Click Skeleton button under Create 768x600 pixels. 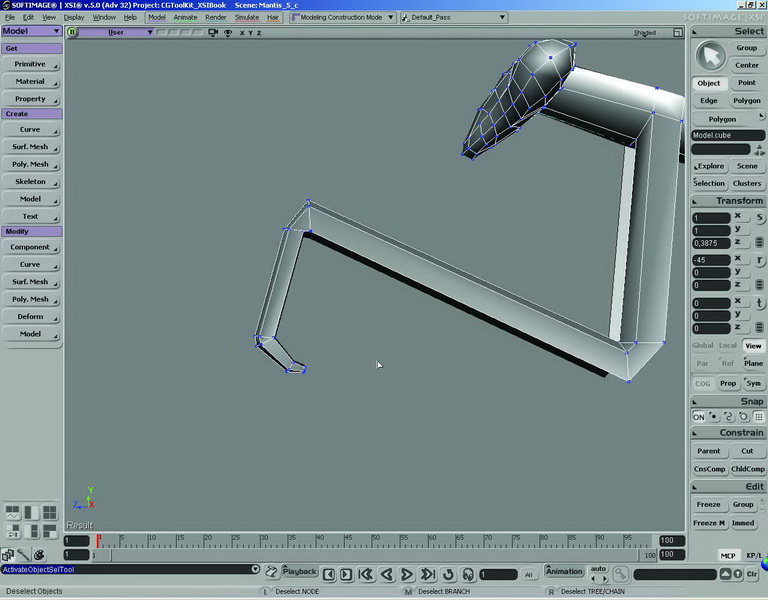tap(30, 181)
